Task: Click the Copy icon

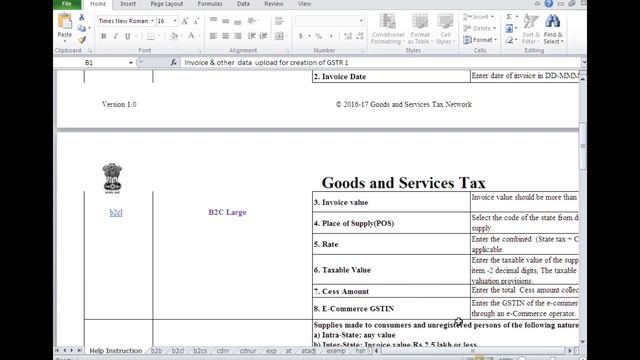Action: pyautogui.click(x=81, y=28)
